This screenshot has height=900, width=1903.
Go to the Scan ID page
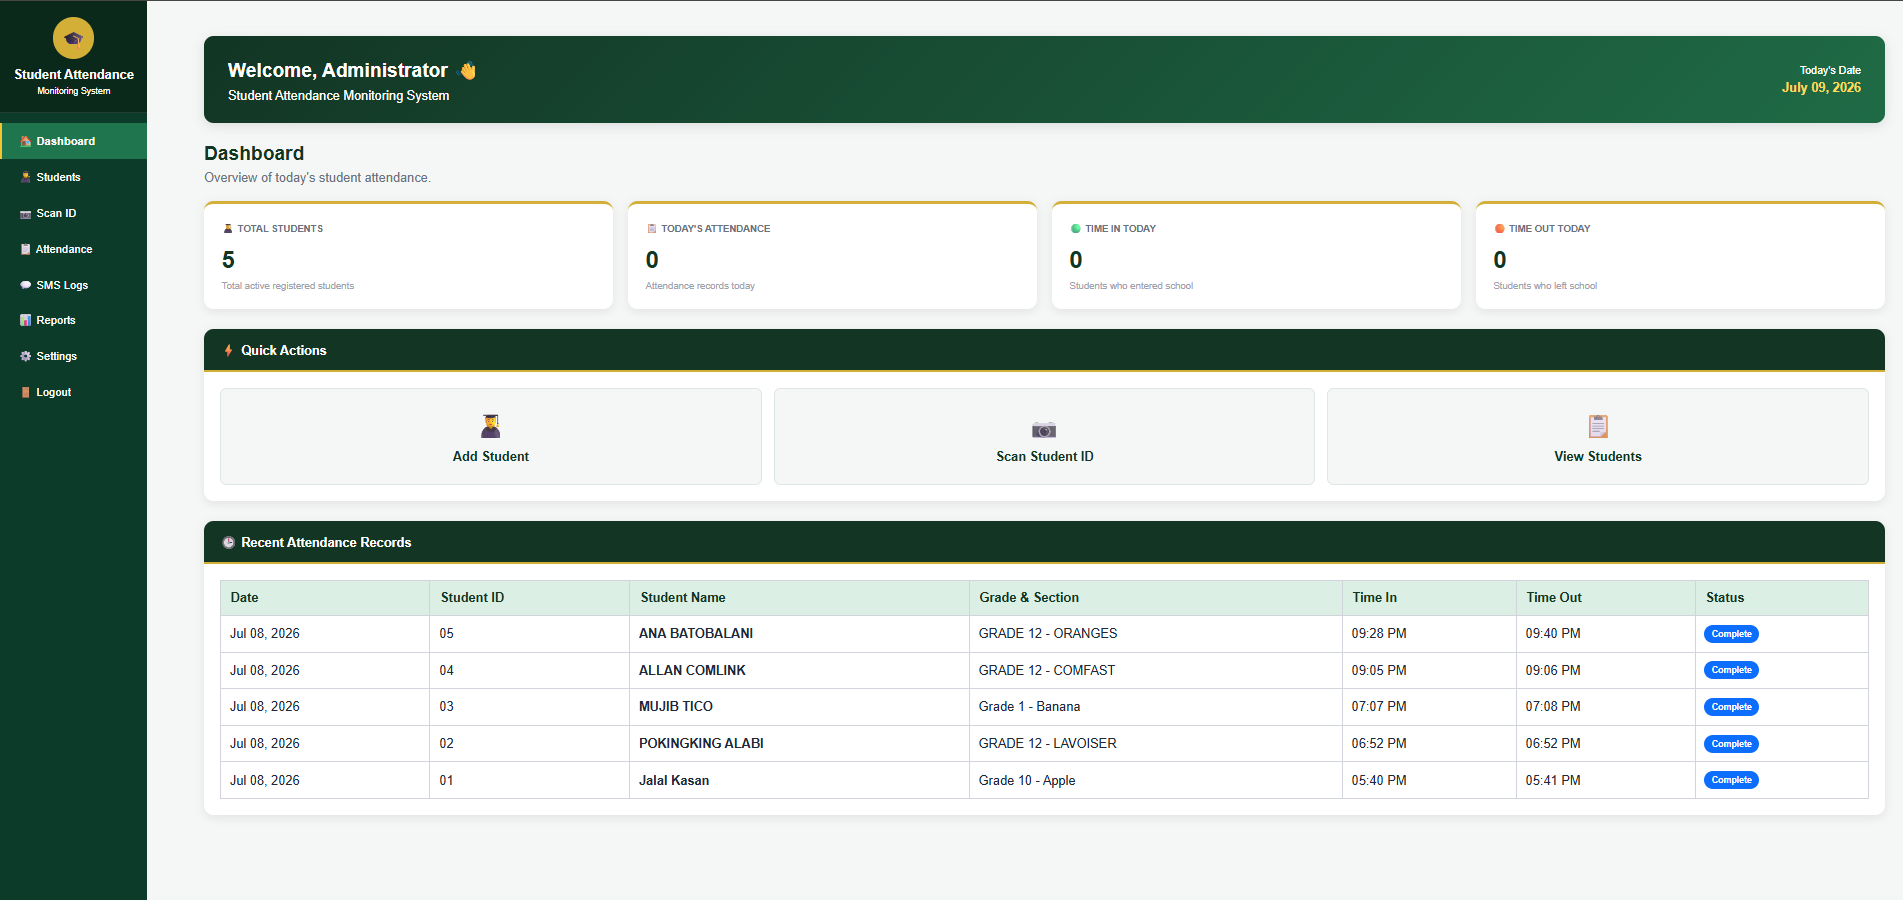click(73, 213)
